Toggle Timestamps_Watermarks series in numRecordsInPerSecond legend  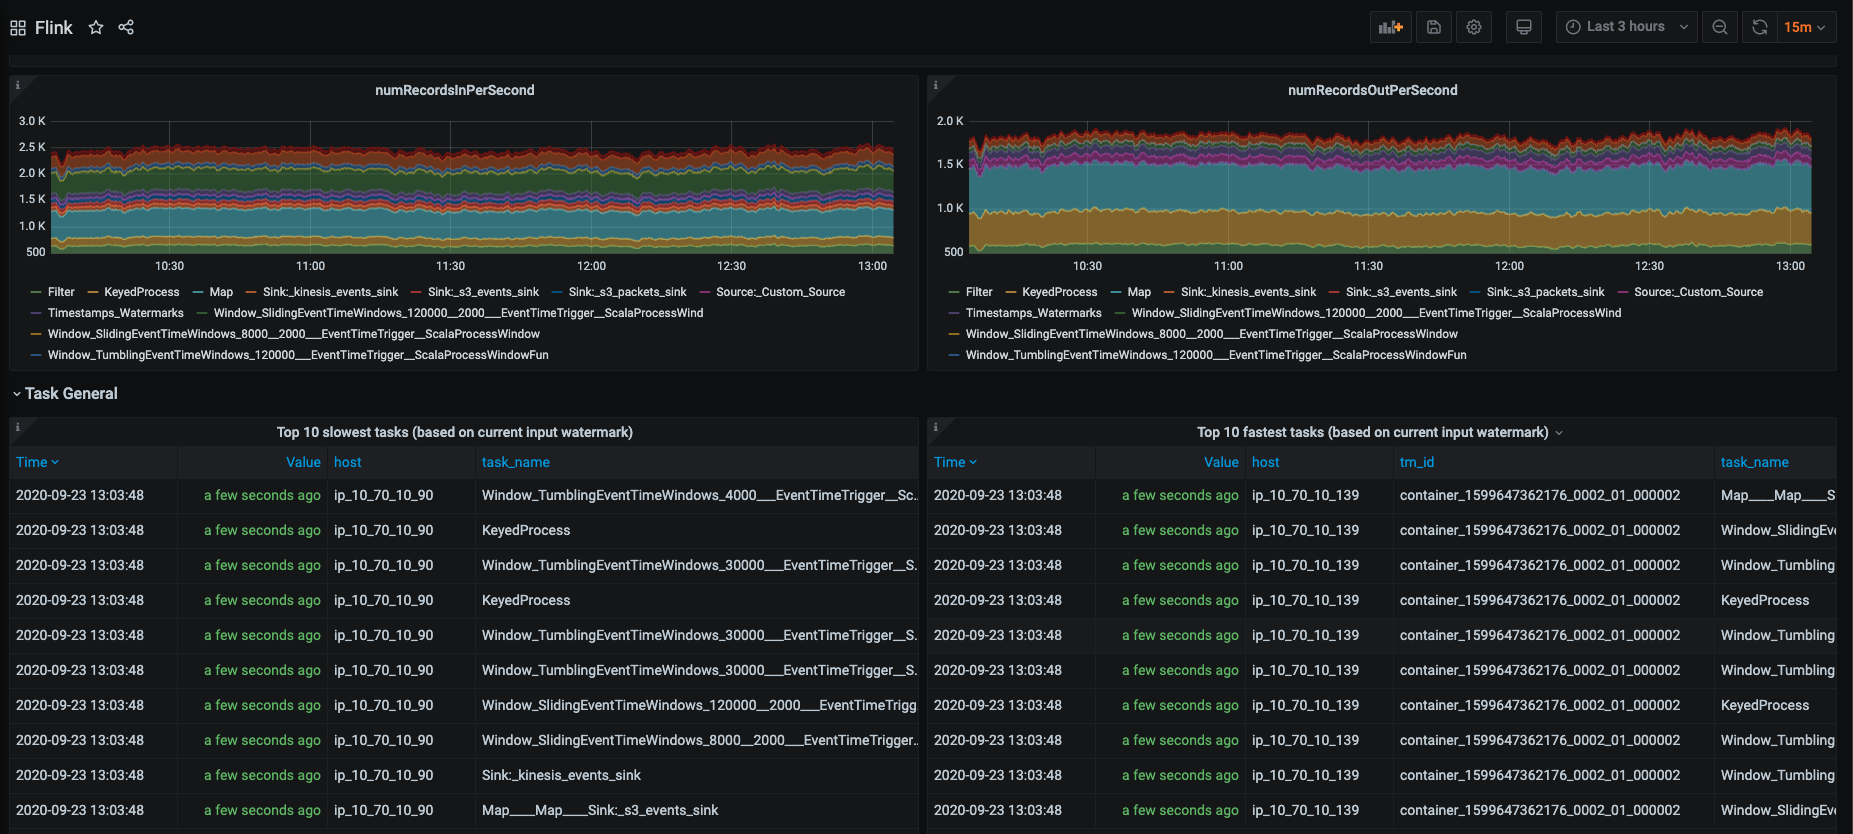tap(115, 313)
